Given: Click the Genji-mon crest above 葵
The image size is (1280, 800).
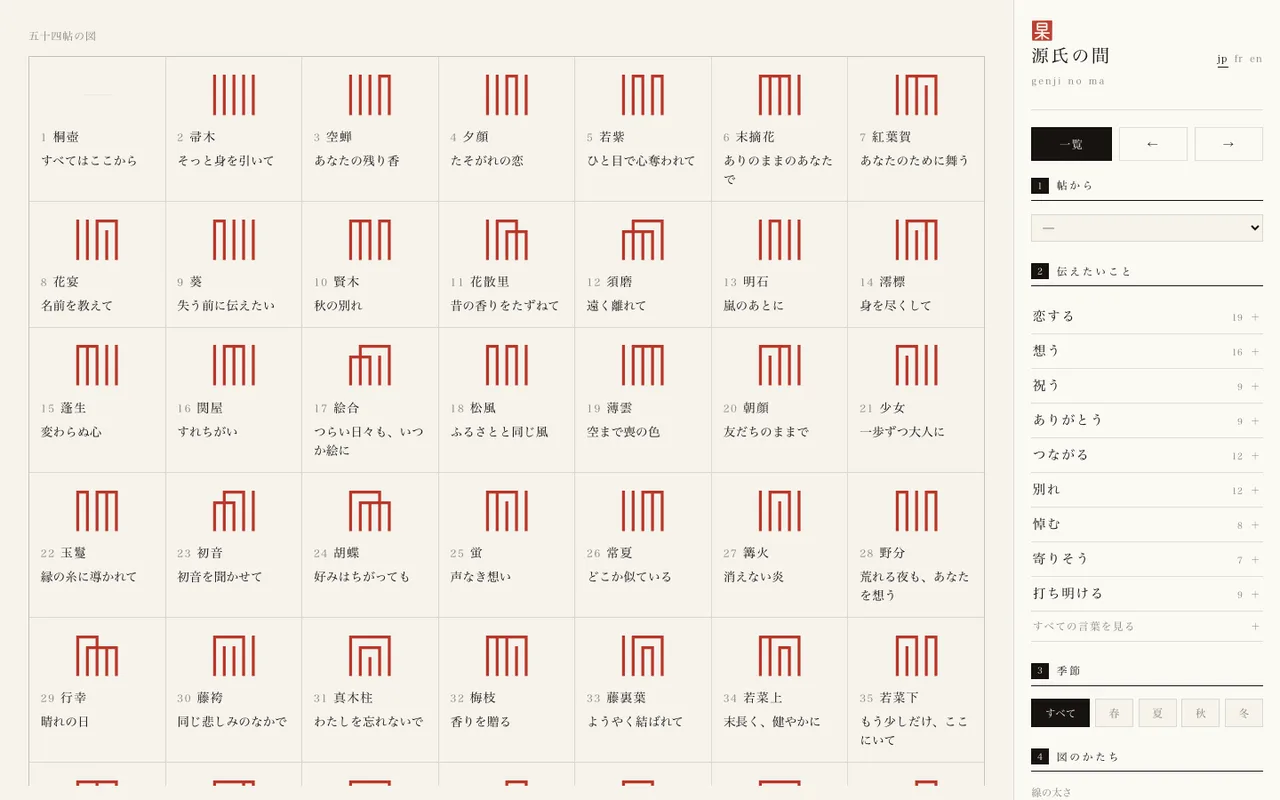Looking at the screenshot, I should click(x=233, y=240).
